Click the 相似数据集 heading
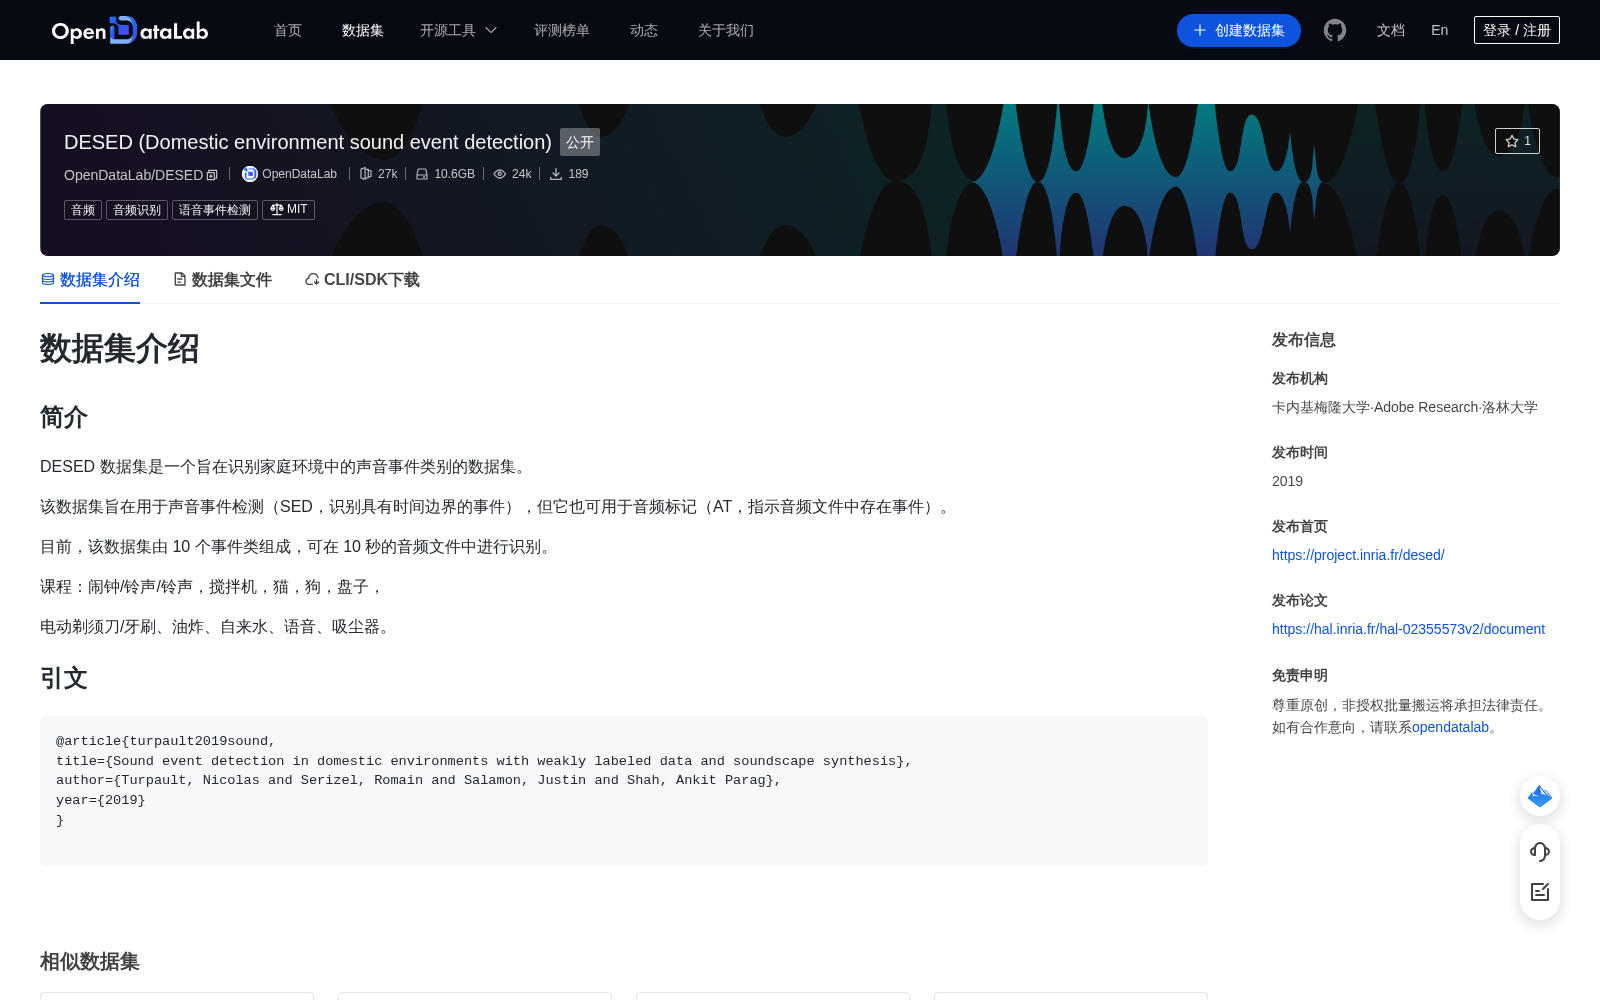 tap(90, 961)
